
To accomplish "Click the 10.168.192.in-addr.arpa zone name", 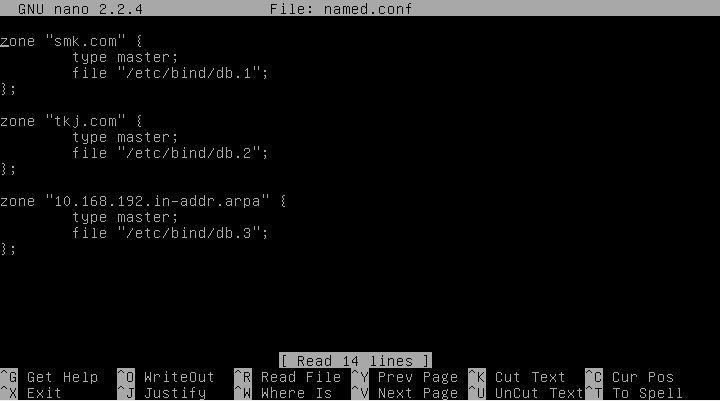I will click(x=157, y=201).
